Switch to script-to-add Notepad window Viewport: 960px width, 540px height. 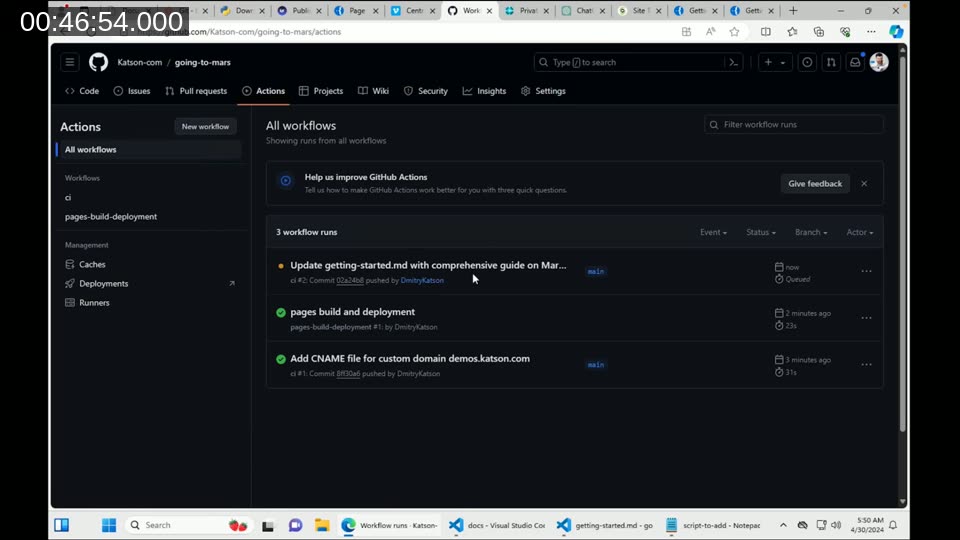[x=713, y=525]
